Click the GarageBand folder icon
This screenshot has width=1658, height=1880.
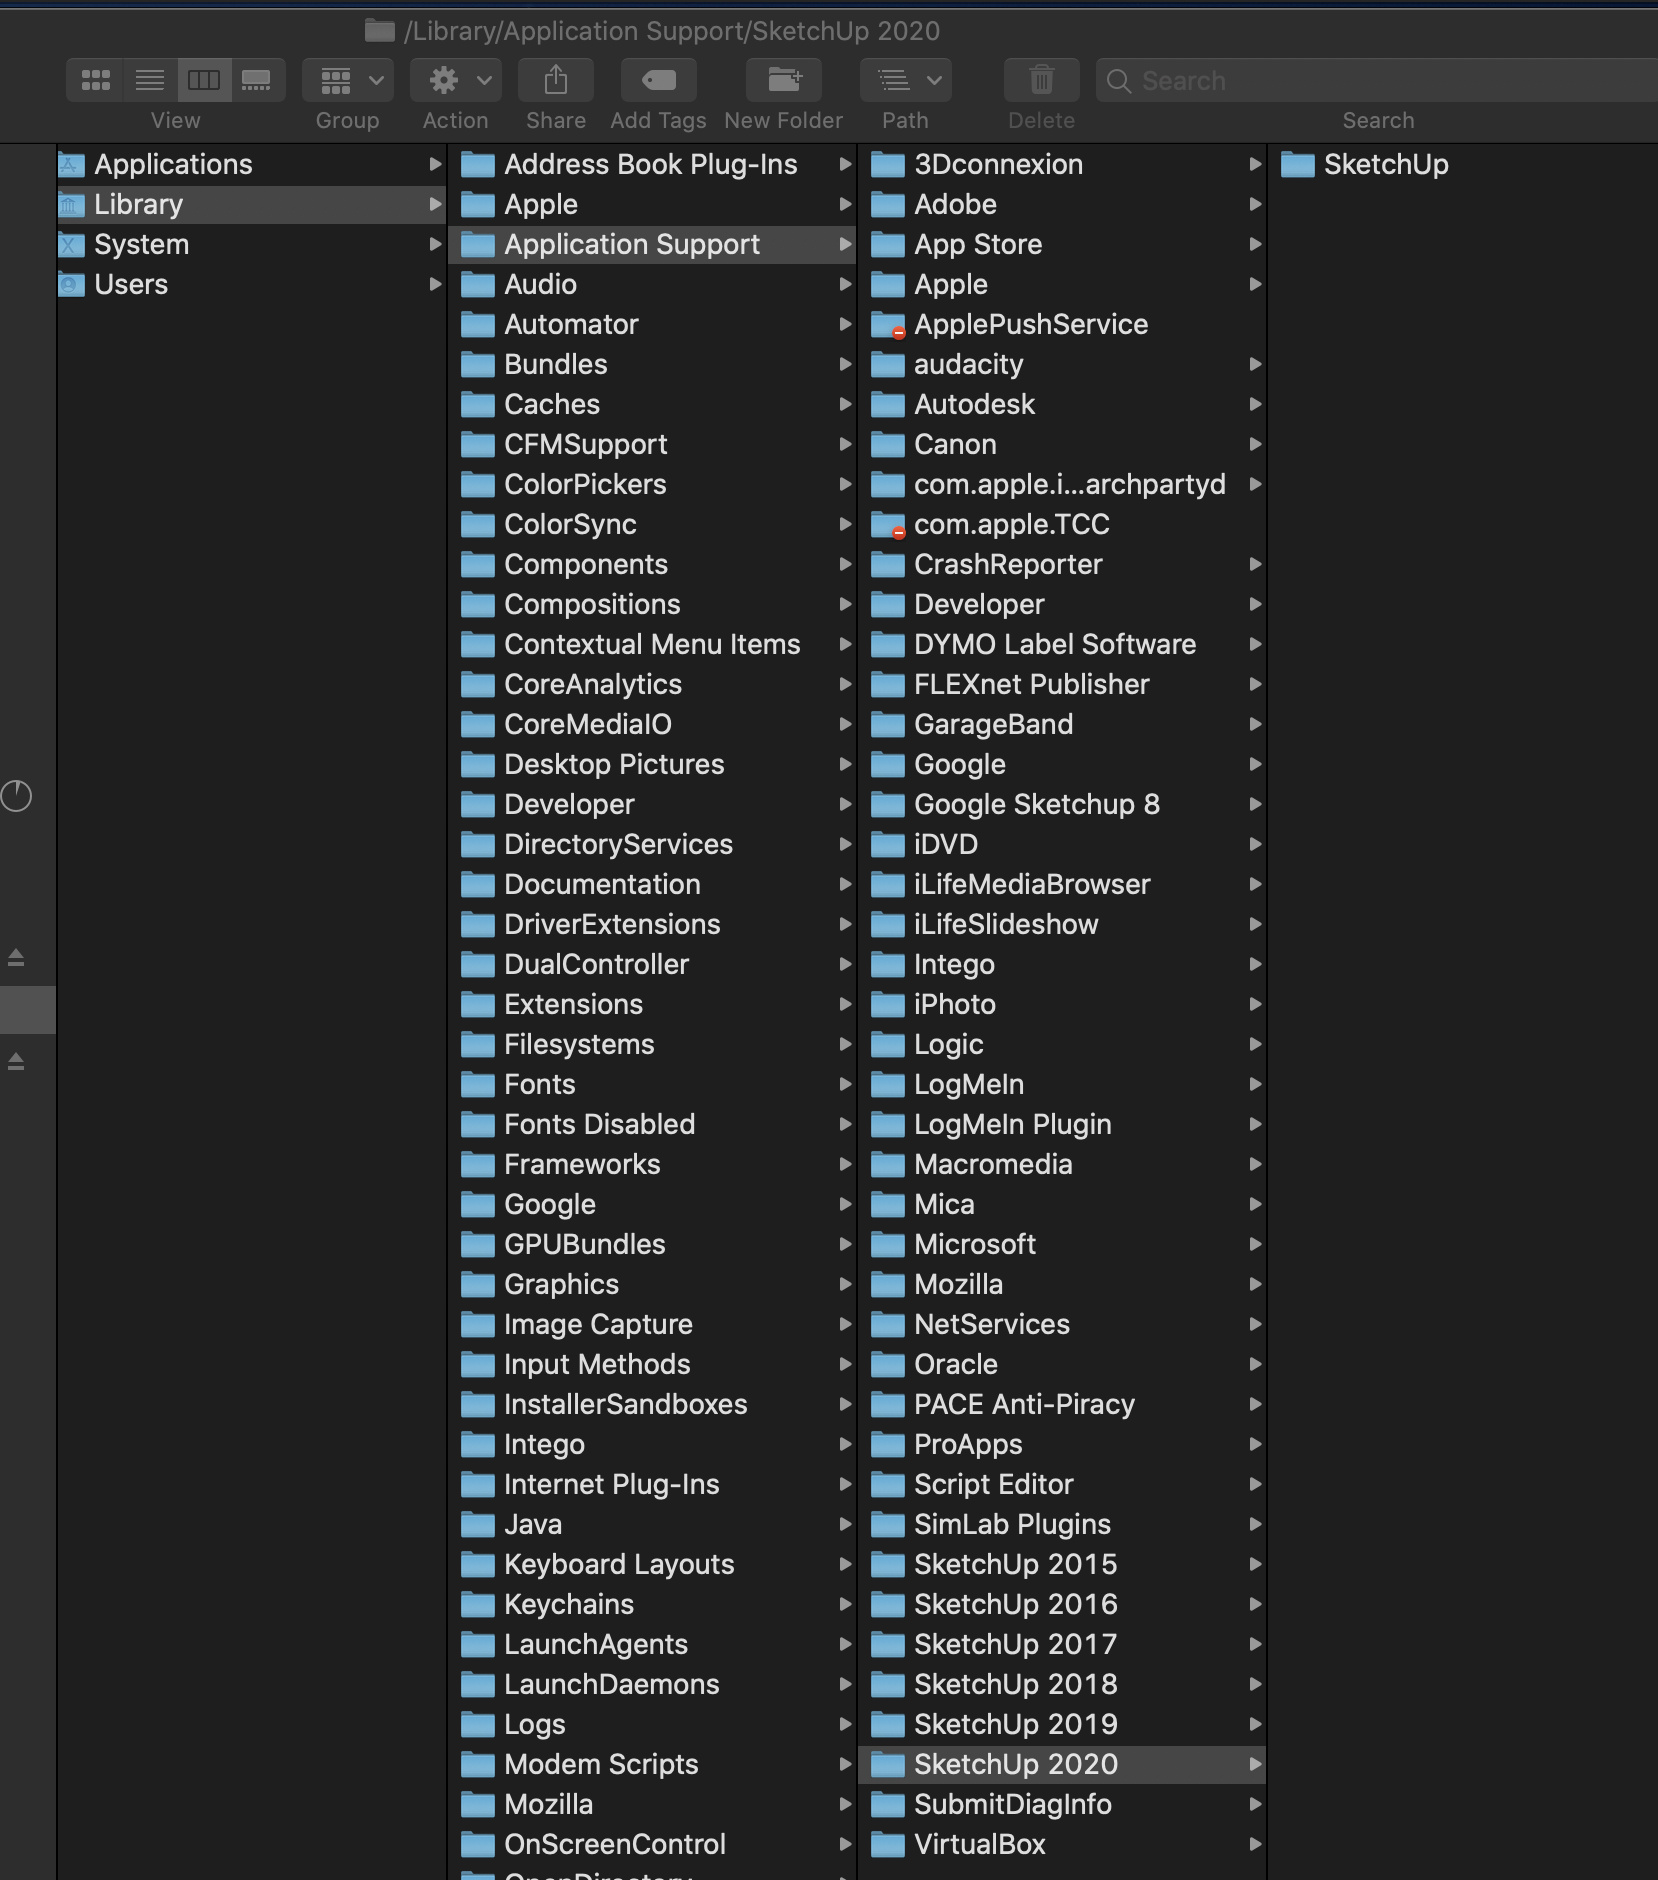point(888,725)
